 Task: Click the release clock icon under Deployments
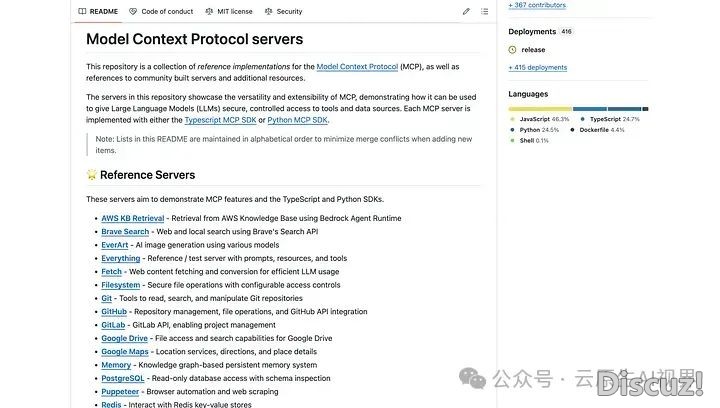click(512, 50)
